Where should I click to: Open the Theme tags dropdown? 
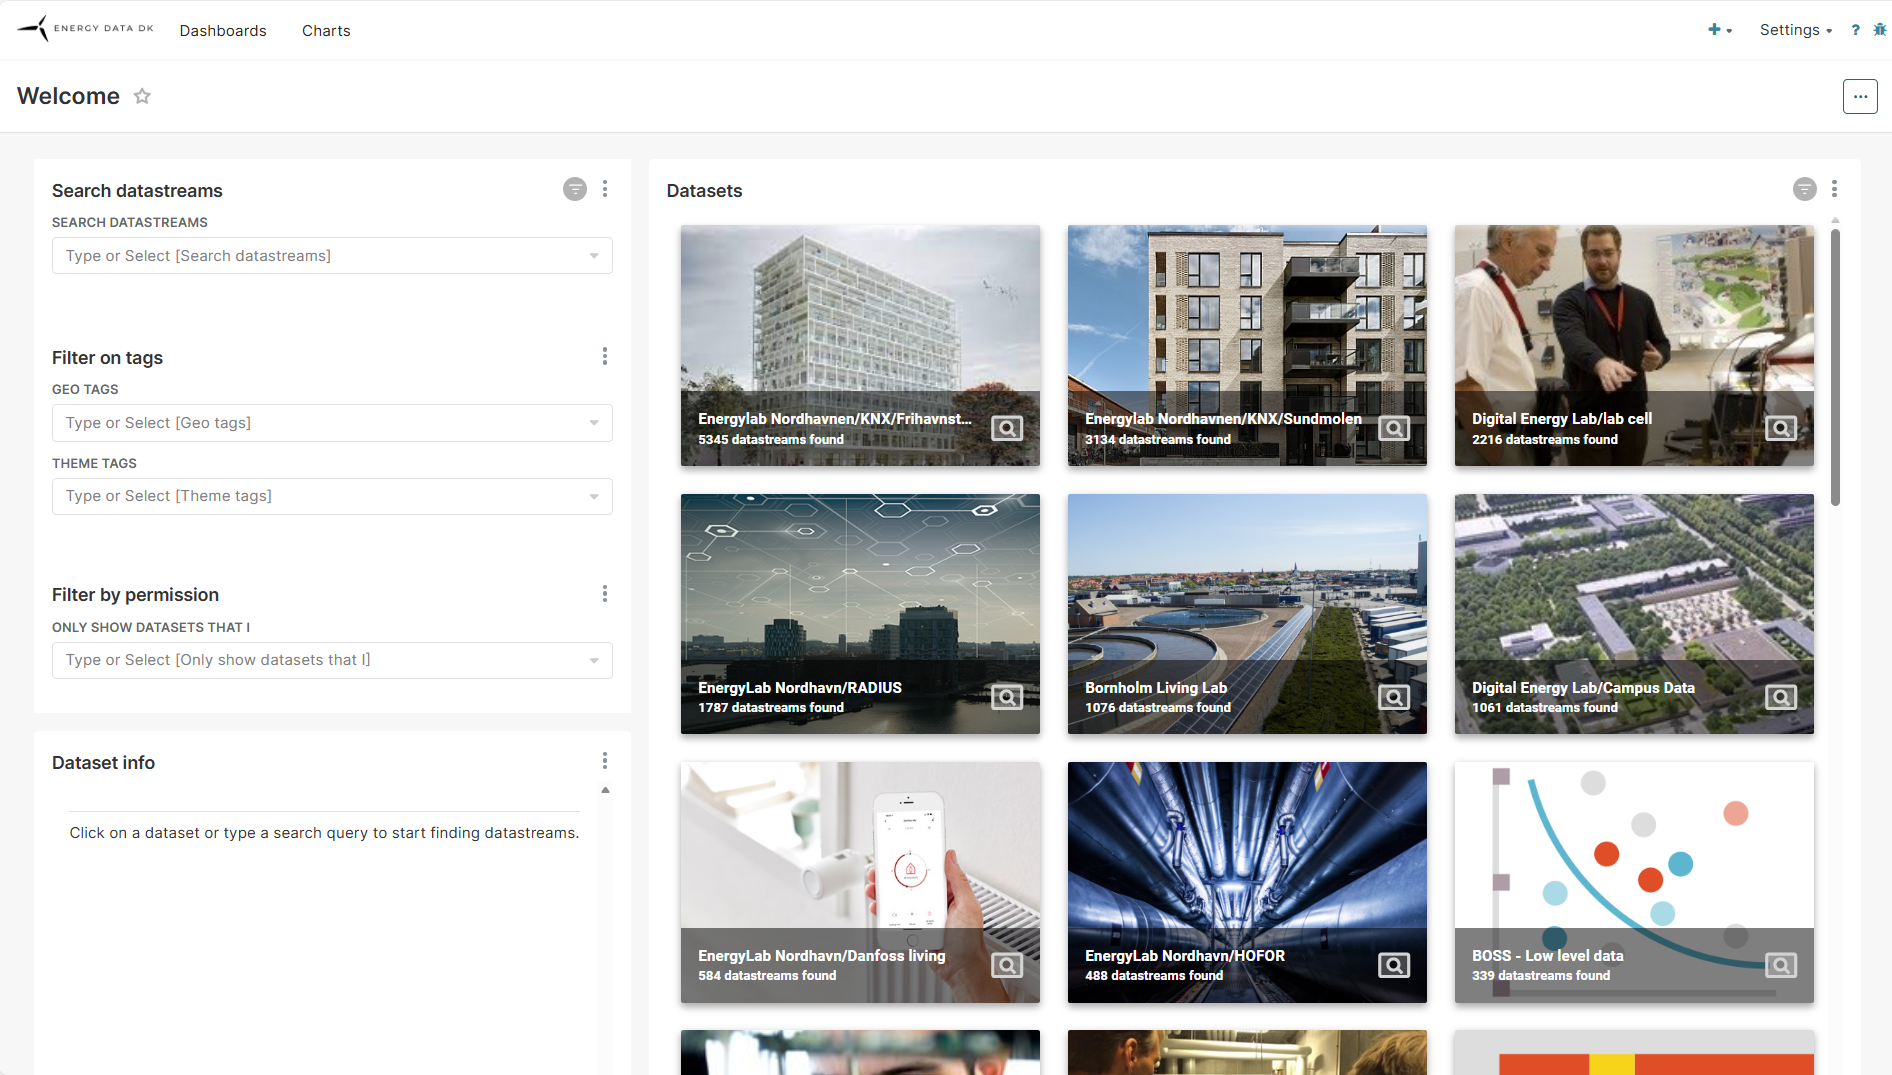594,497
